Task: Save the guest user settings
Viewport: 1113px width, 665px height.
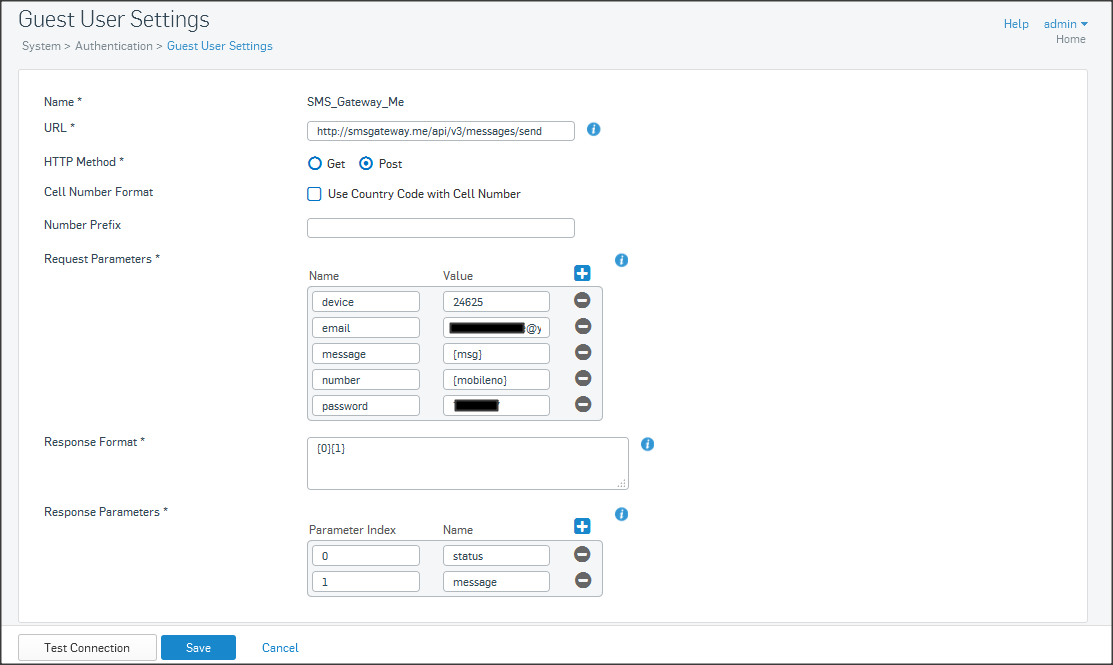Action: pos(198,648)
